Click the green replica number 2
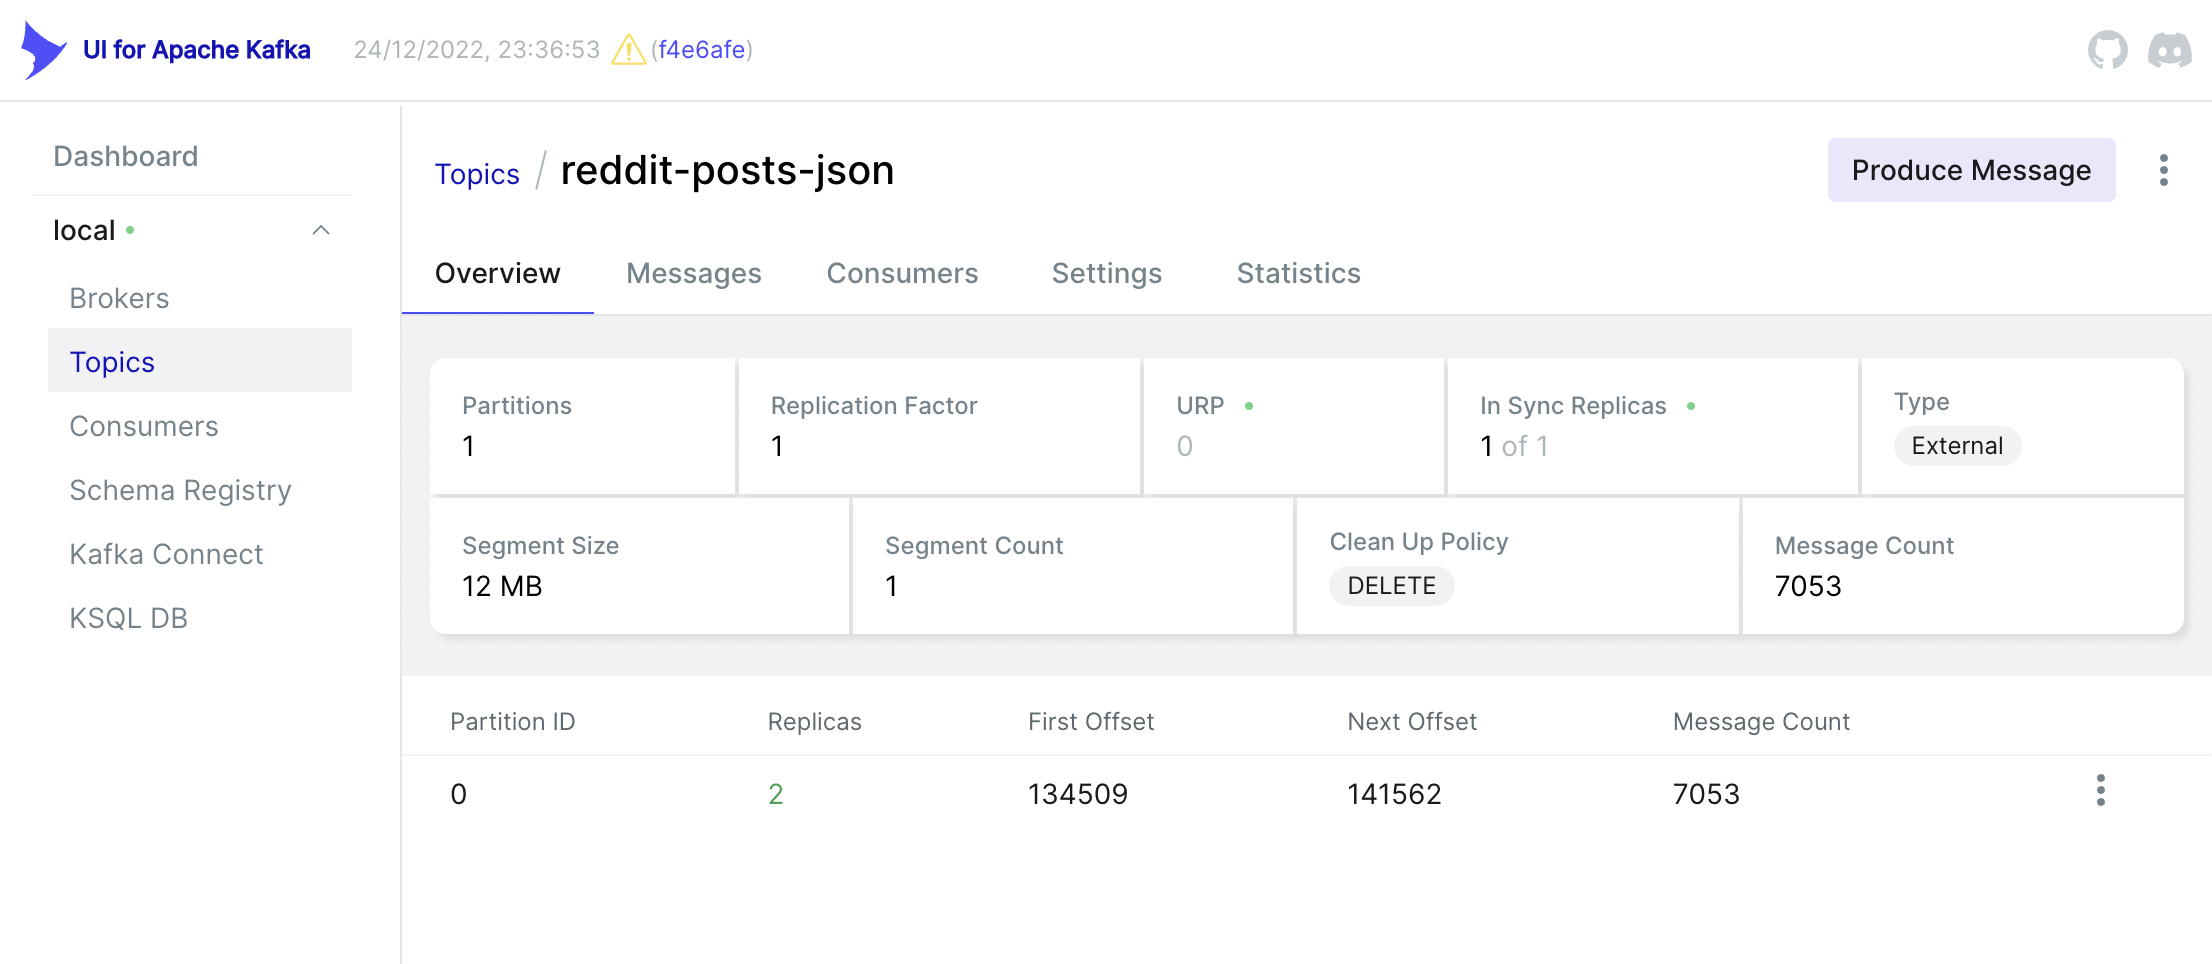2212x964 pixels. (775, 794)
